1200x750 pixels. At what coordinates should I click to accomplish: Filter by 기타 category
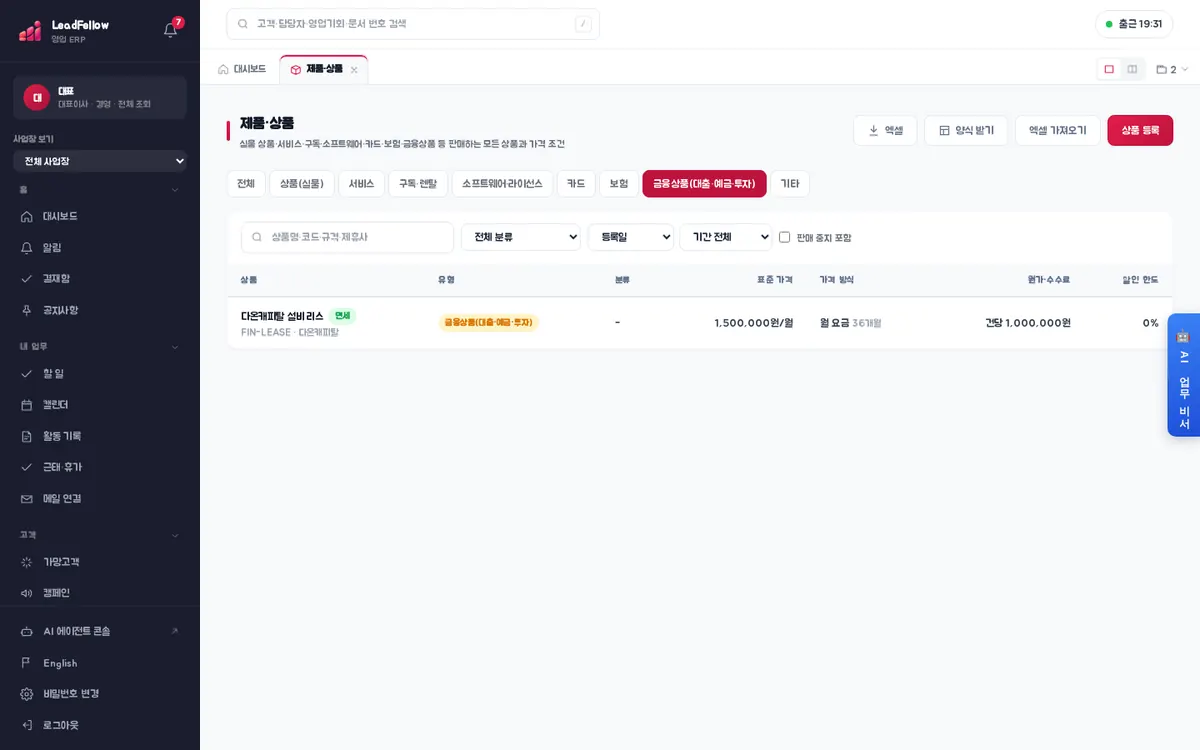click(x=790, y=184)
